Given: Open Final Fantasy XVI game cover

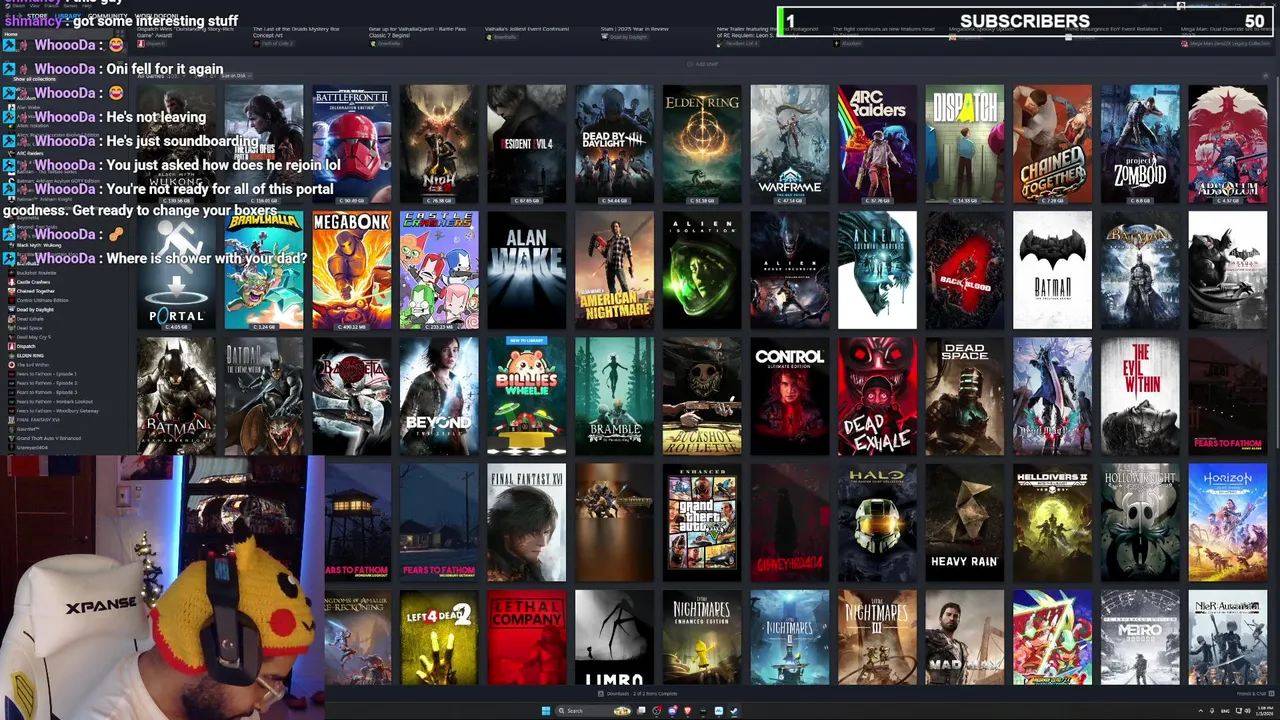Looking at the screenshot, I should (526, 522).
